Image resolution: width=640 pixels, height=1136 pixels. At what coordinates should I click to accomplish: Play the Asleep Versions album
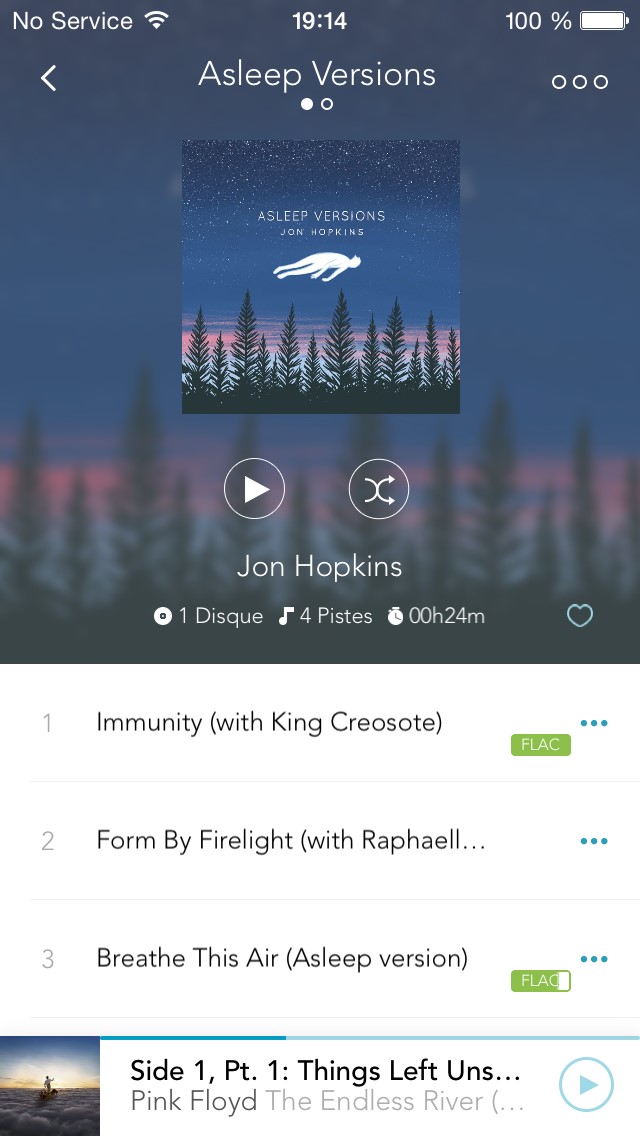(254, 489)
